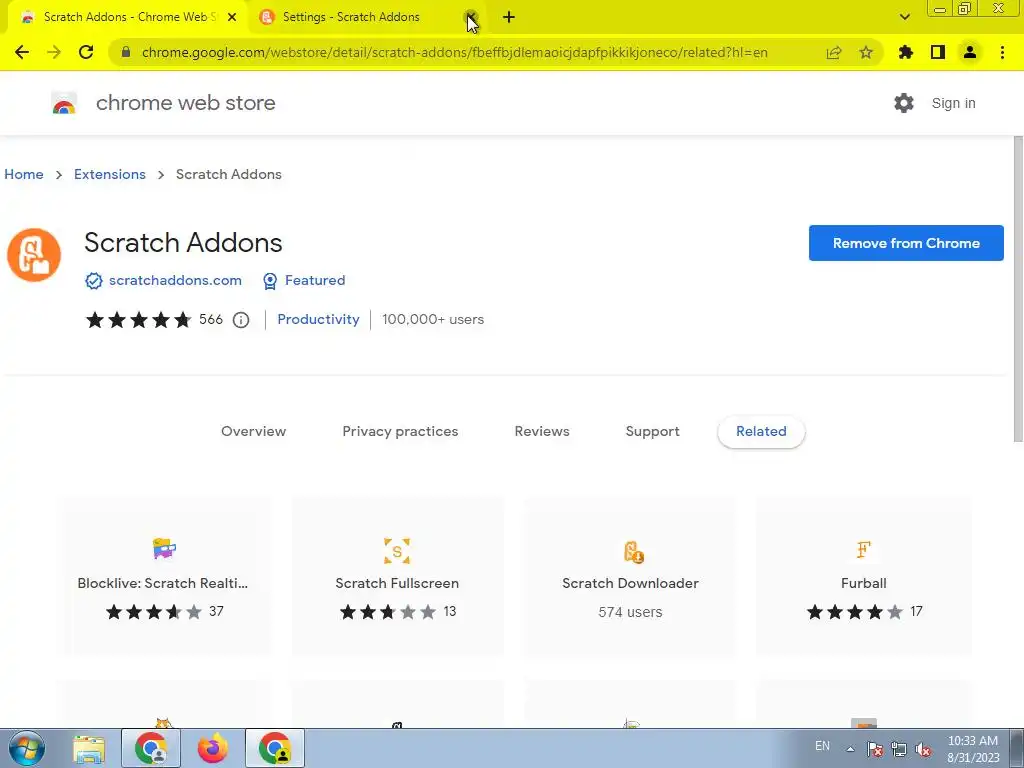Click the rating info icon
This screenshot has height=768, width=1024.
pos(241,319)
